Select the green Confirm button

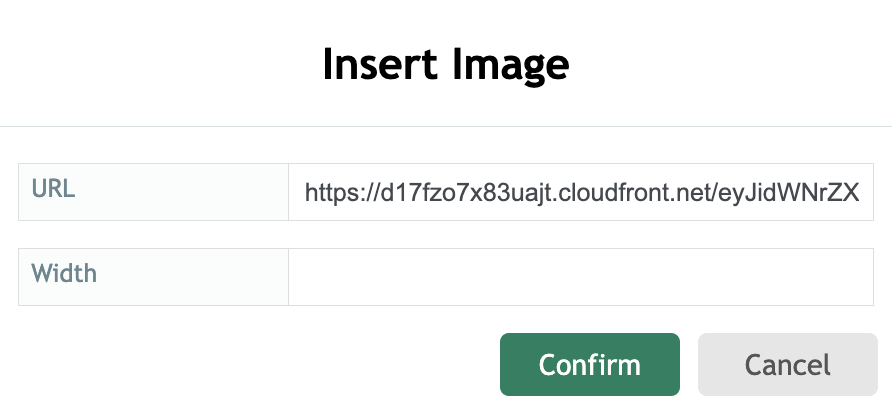pyautogui.click(x=589, y=364)
